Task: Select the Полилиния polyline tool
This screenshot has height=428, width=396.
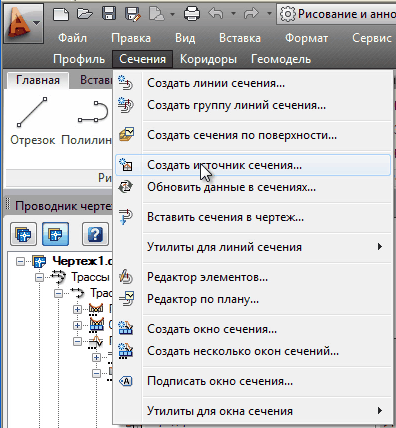Action: coord(87,122)
